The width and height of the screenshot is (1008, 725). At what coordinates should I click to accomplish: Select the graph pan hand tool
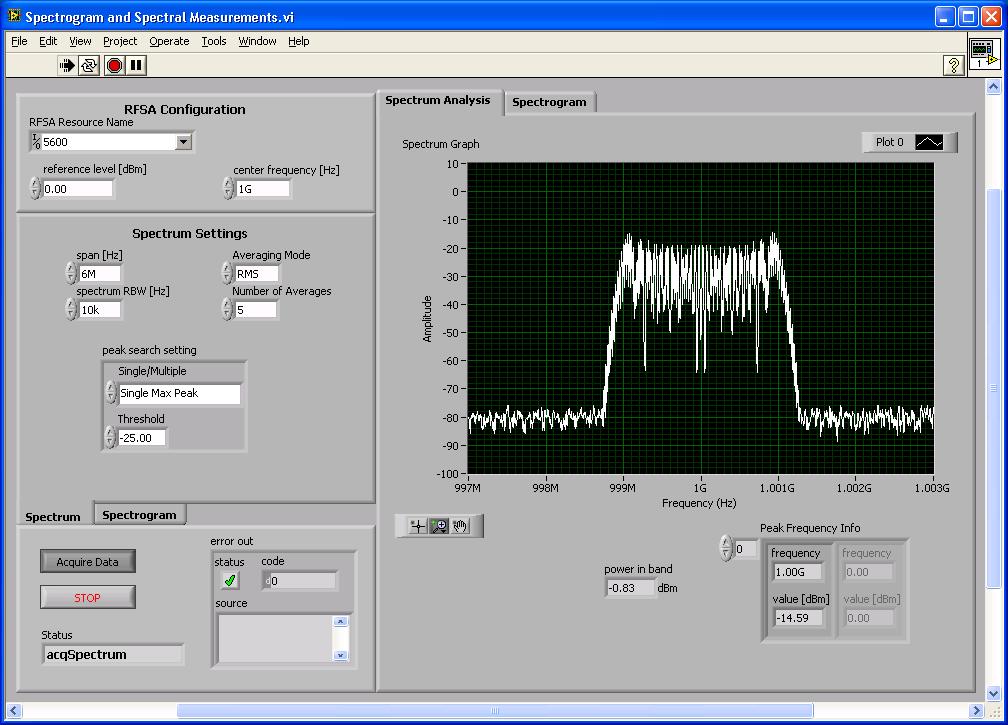[x=460, y=526]
